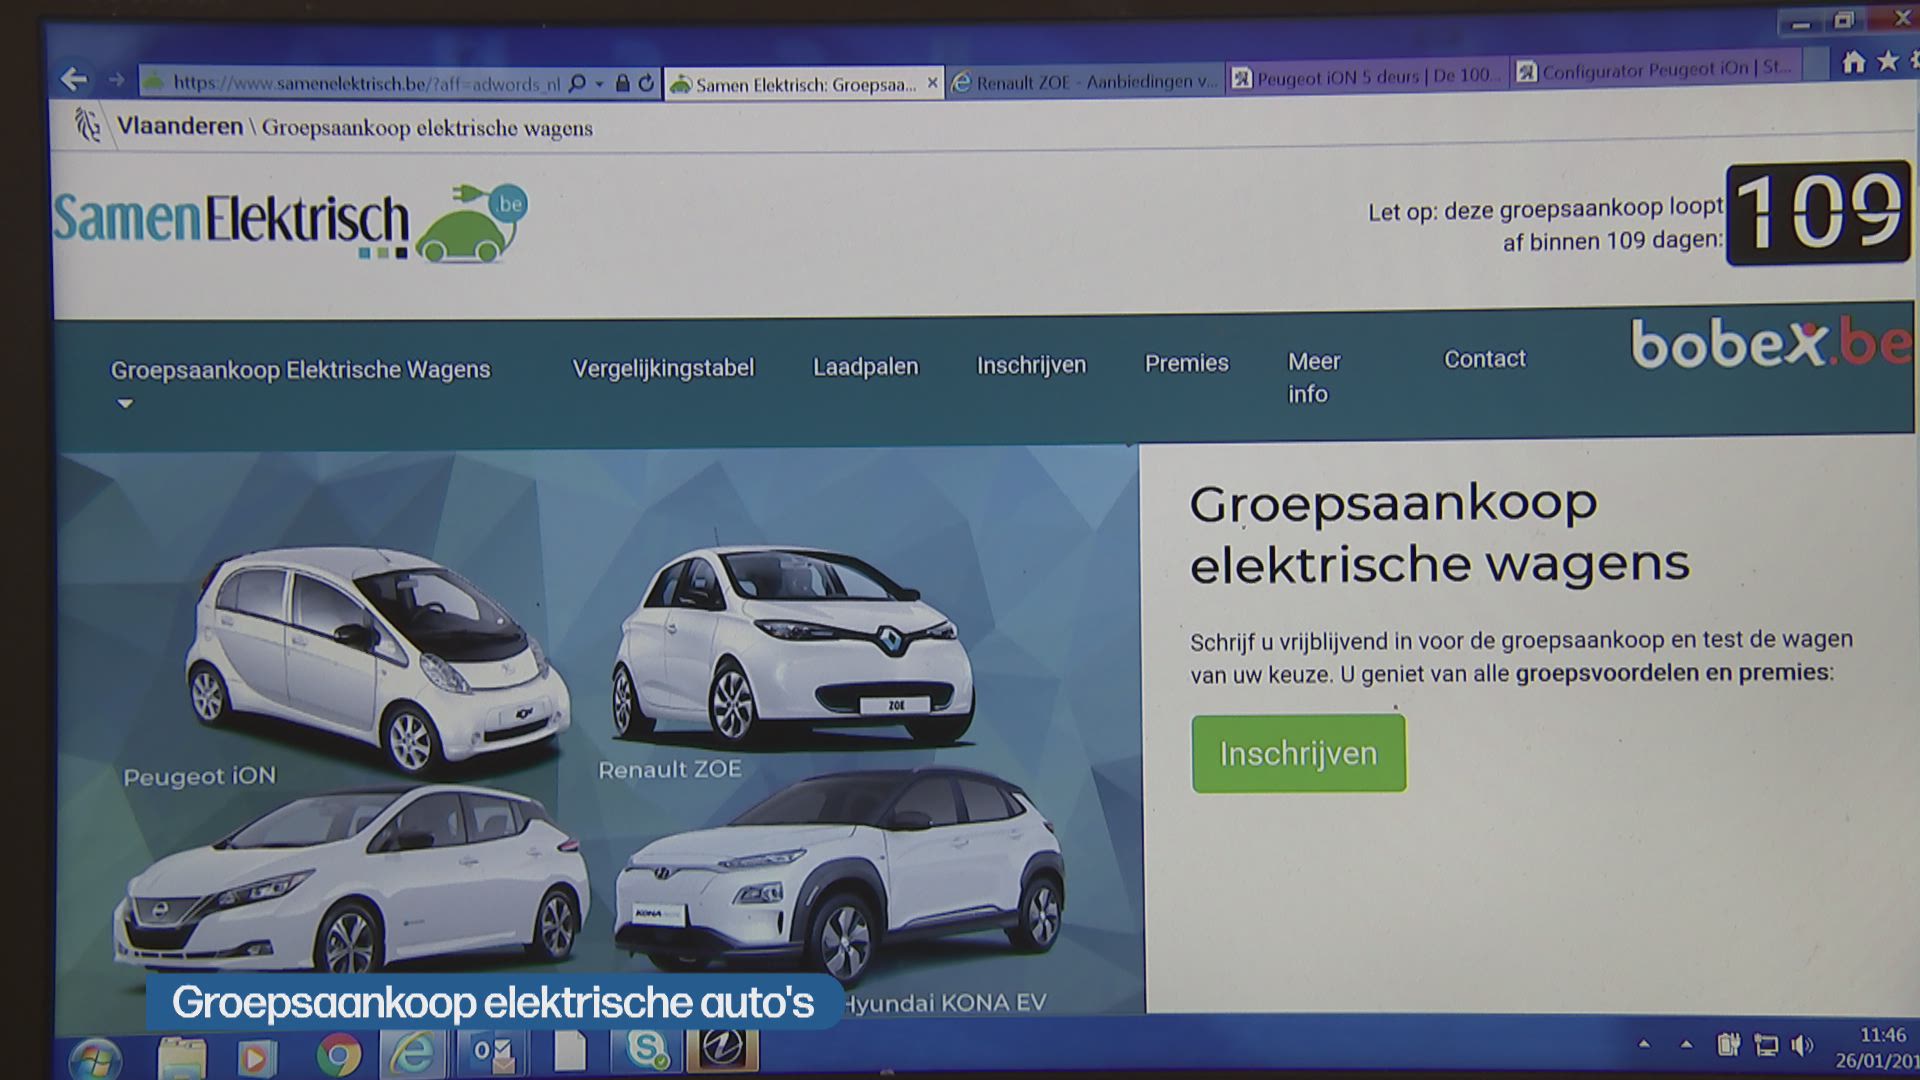Switch to the Renault ZOE tab
The width and height of the screenshot is (1920, 1080).
pyautogui.click(x=1085, y=82)
